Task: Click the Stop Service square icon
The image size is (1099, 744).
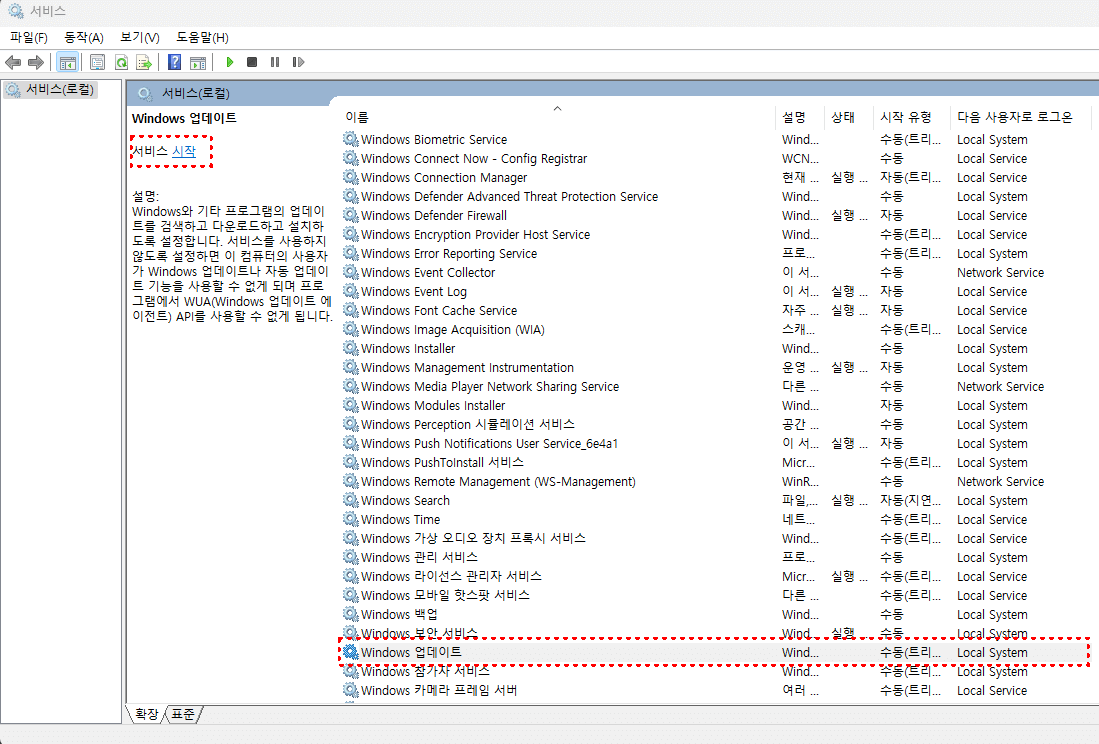Action: pos(252,62)
